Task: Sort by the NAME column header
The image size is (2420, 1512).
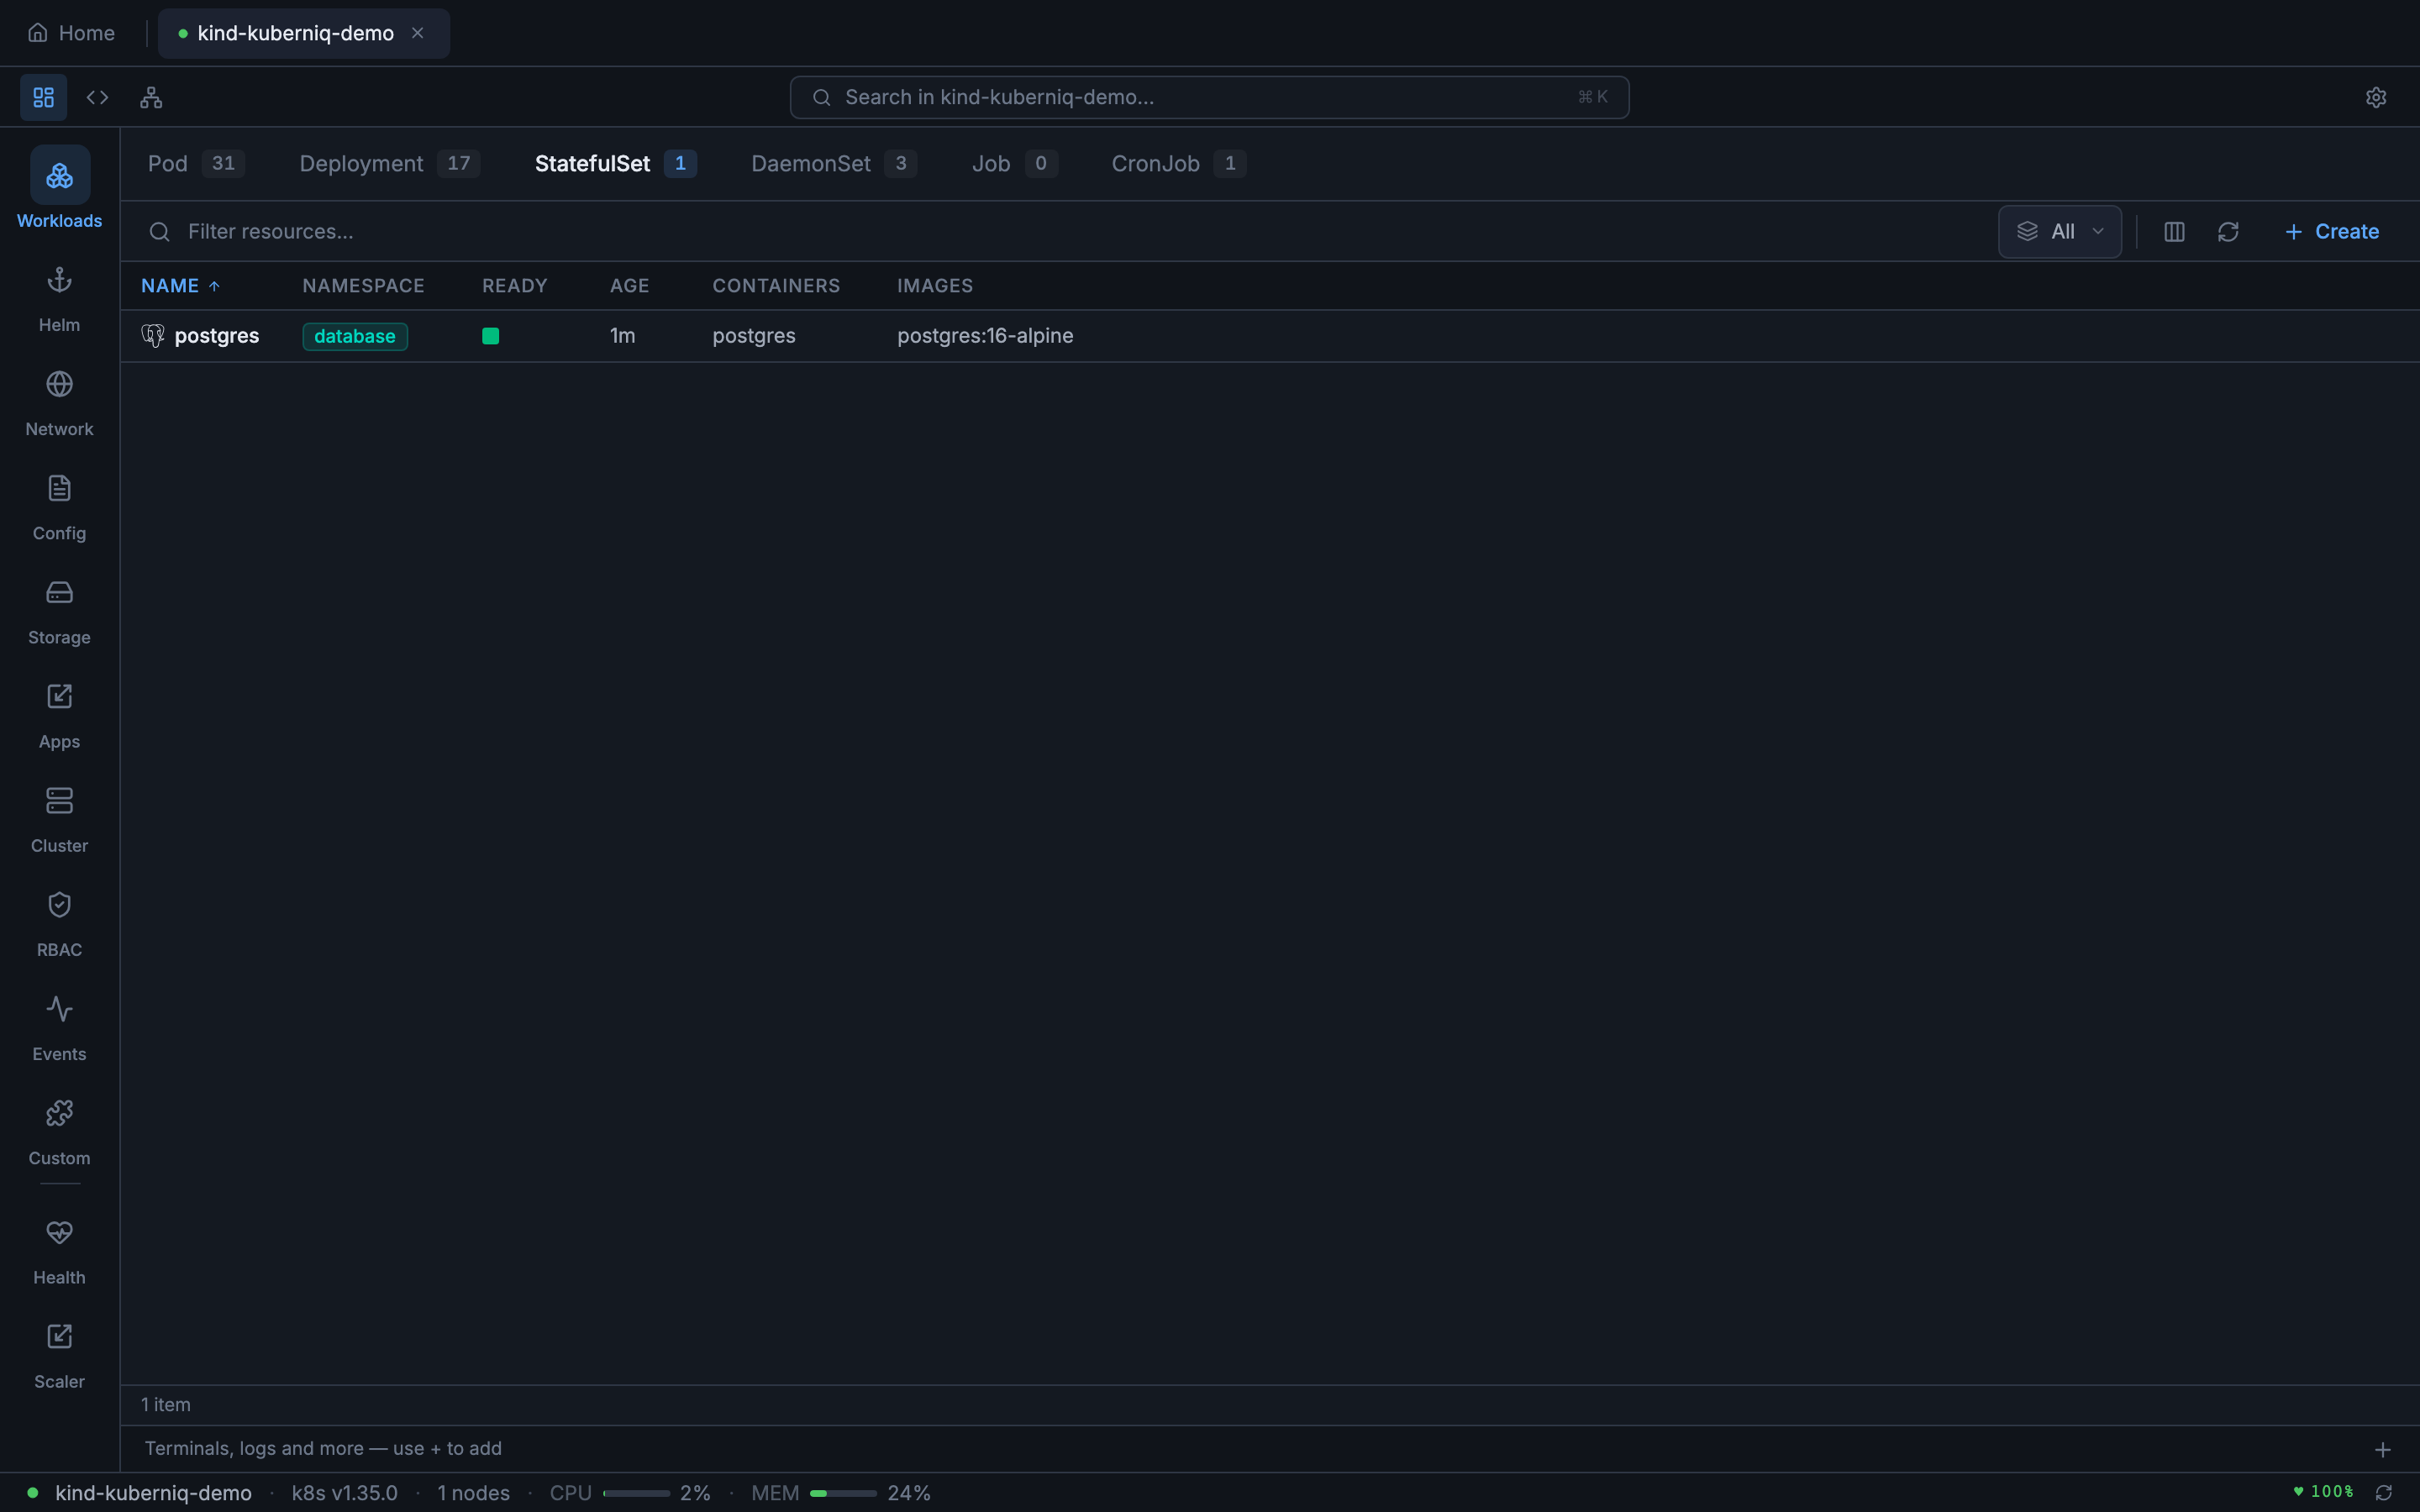Action: (x=180, y=285)
